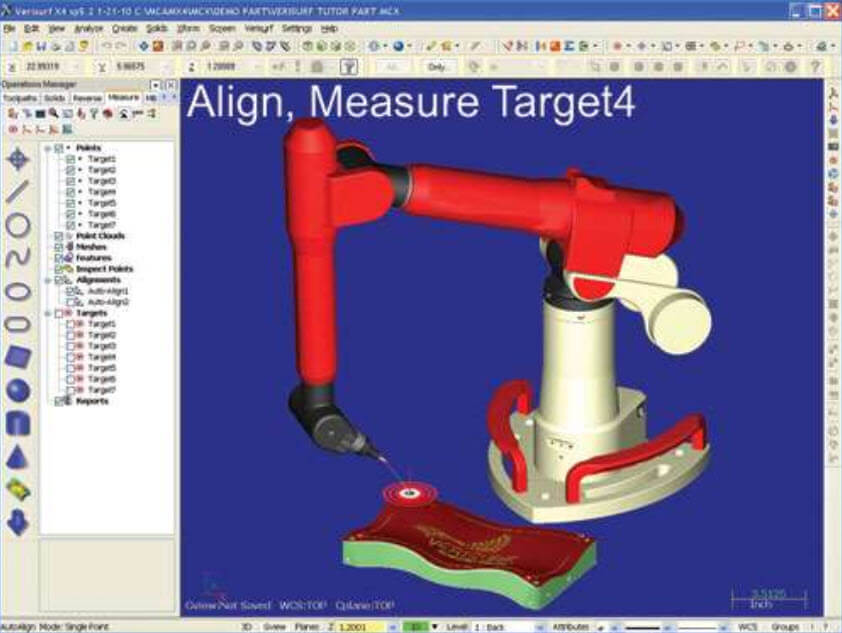Click the Save file toolbar icon
This screenshot has width=842, height=633.
tap(42, 47)
